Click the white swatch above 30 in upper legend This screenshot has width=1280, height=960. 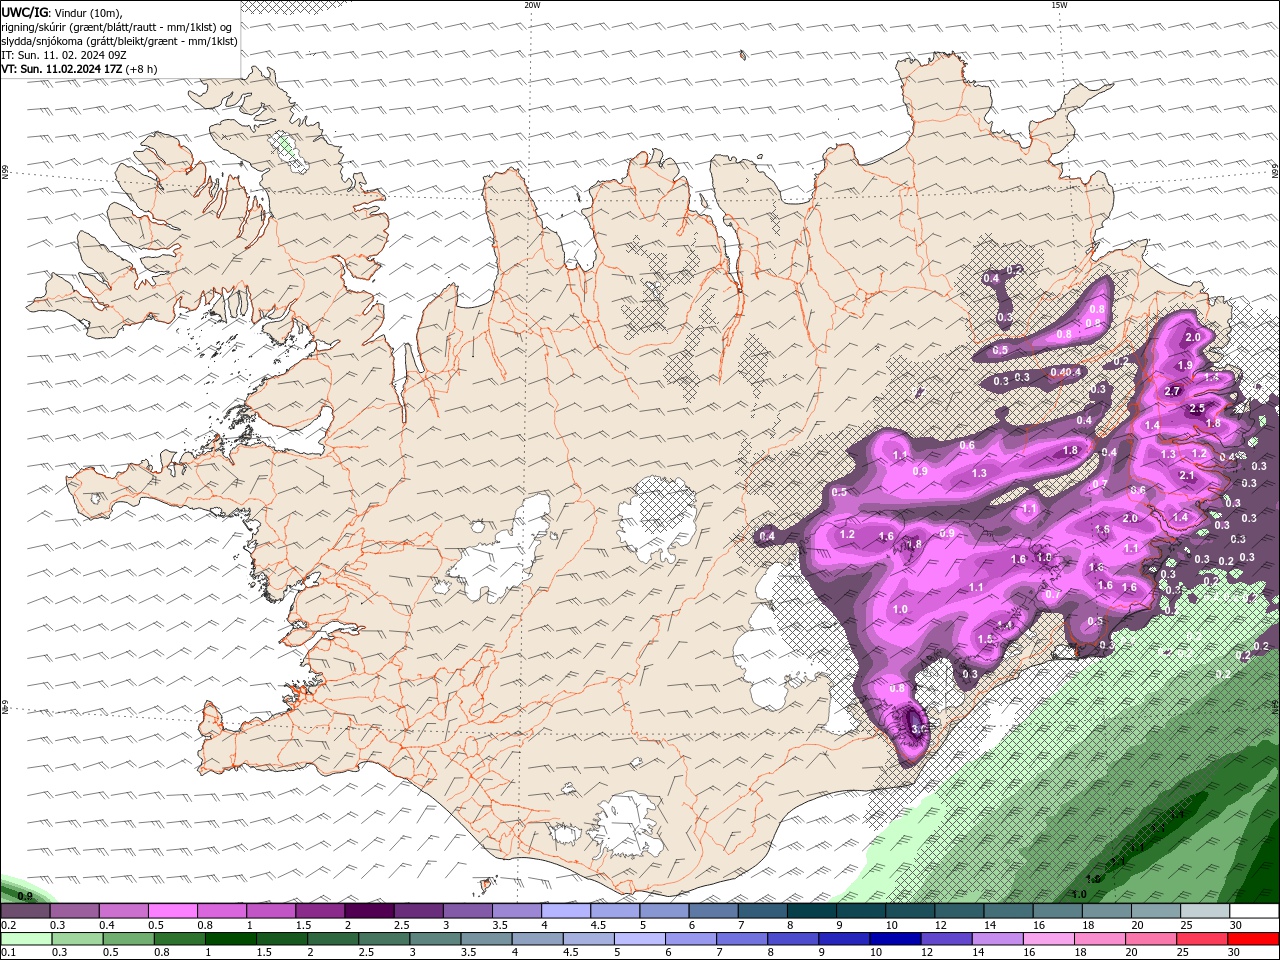1254,911
